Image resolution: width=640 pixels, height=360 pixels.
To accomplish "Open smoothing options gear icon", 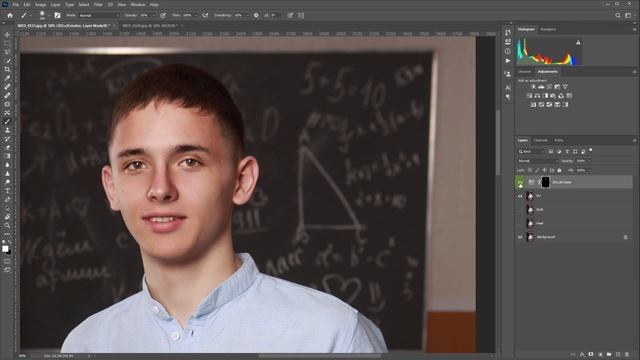I will coord(256,15).
